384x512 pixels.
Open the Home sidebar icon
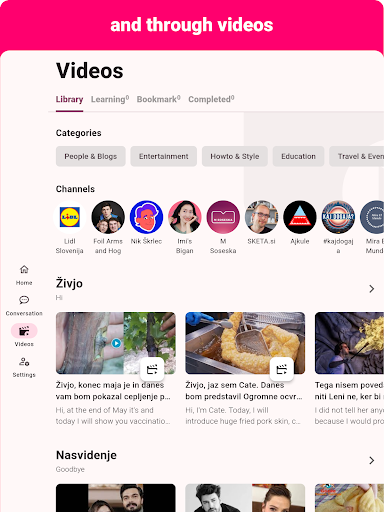(x=24, y=269)
